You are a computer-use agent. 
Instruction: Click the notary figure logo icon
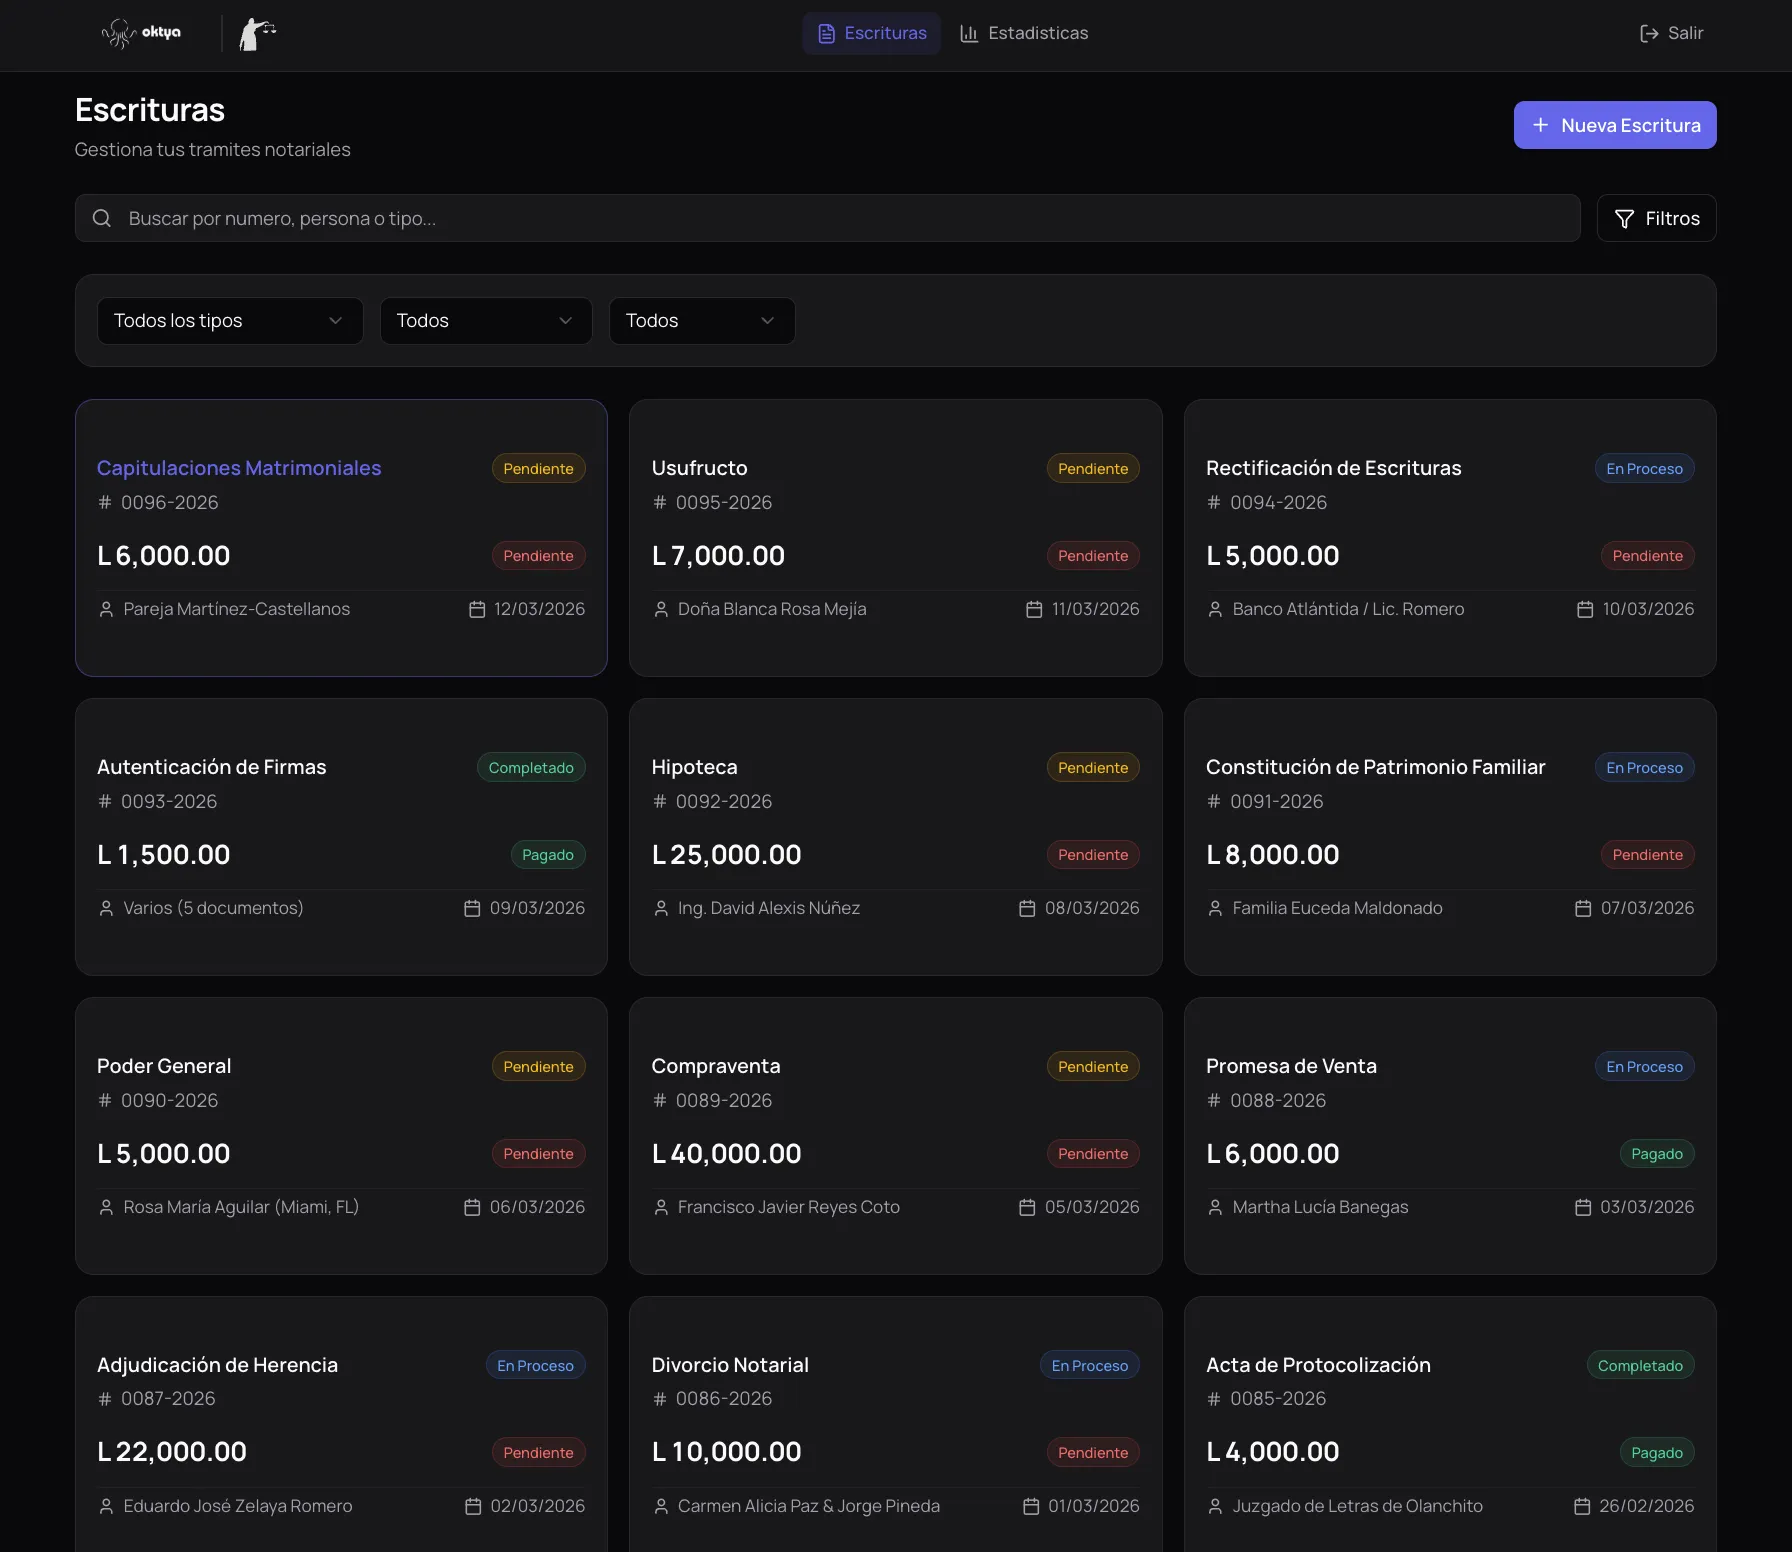256,34
